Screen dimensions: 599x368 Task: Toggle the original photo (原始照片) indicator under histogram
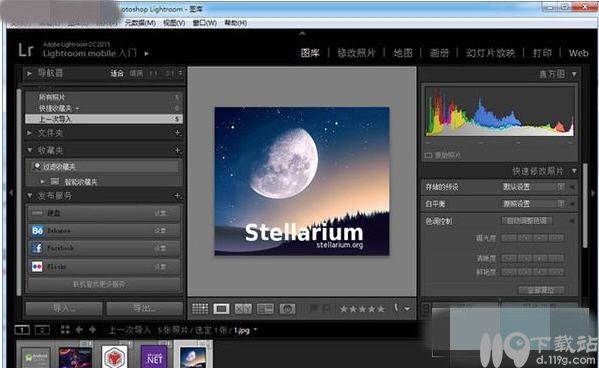[x=428, y=156]
